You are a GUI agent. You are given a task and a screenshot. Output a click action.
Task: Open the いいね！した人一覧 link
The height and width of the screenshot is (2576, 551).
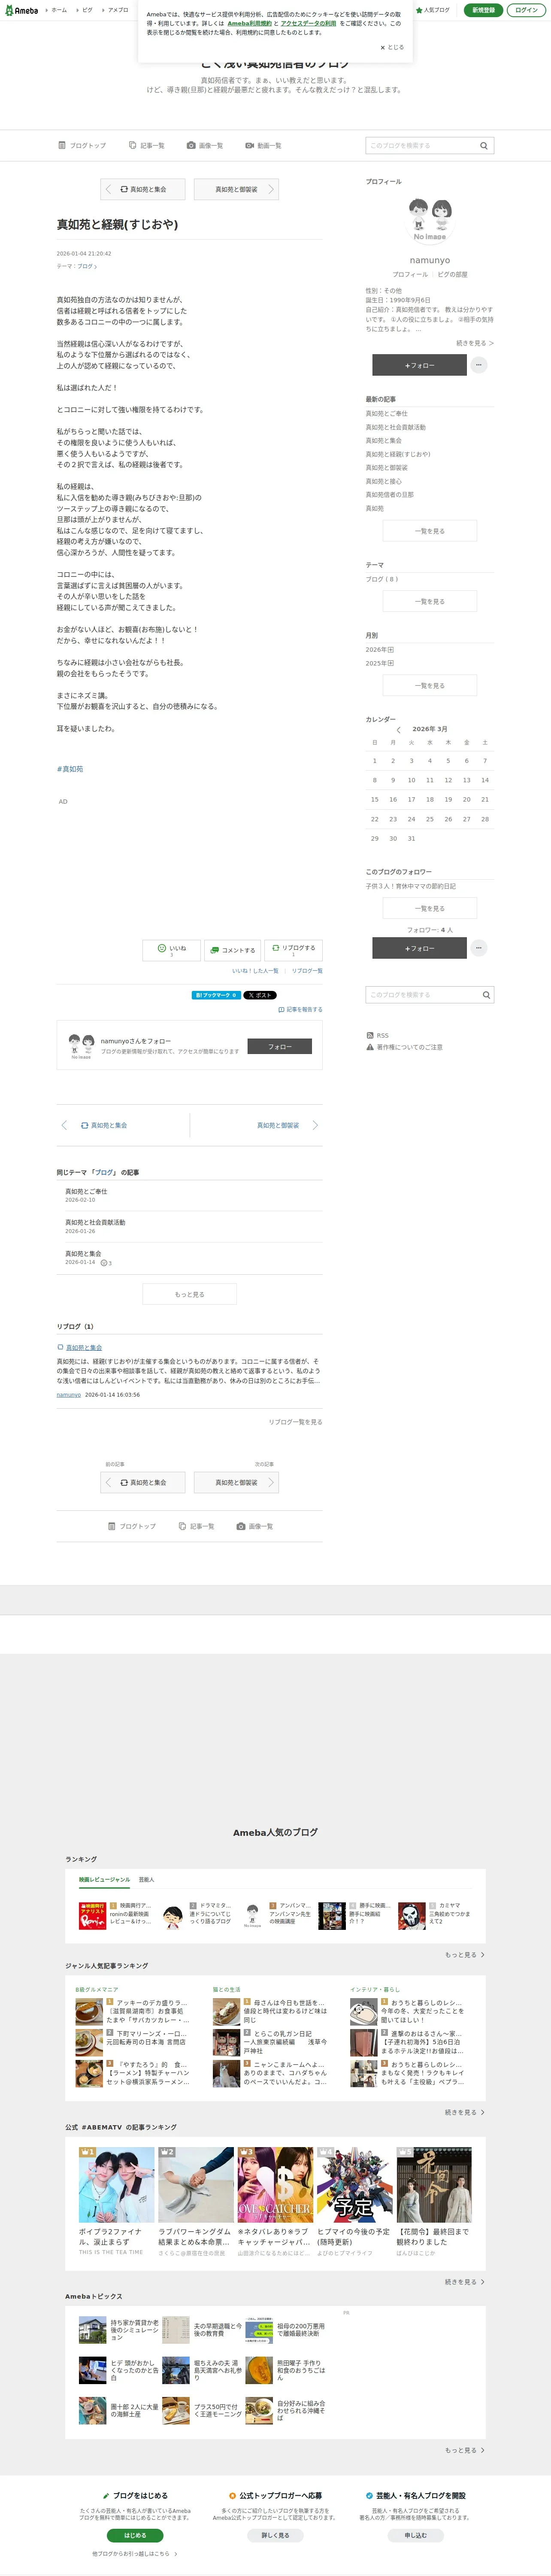point(255,971)
